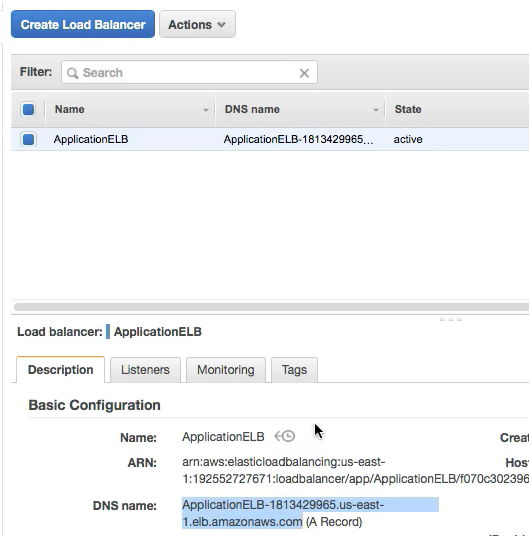Image resolution: width=529 pixels, height=536 pixels.
Task: Select the Tags tab
Action: point(294,370)
